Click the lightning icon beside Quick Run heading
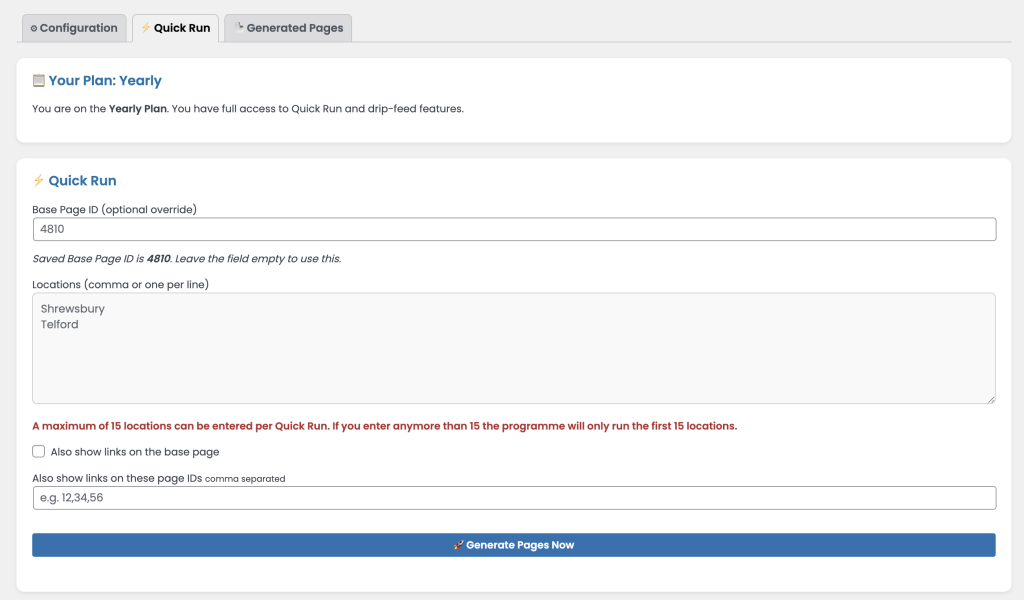Screen dimensions: 1024x600 tap(38, 181)
